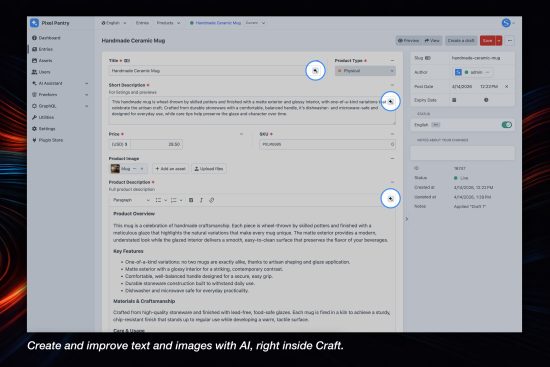
Task: Click the Pixel Pantry site logo icon
Action: click(34, 23)
